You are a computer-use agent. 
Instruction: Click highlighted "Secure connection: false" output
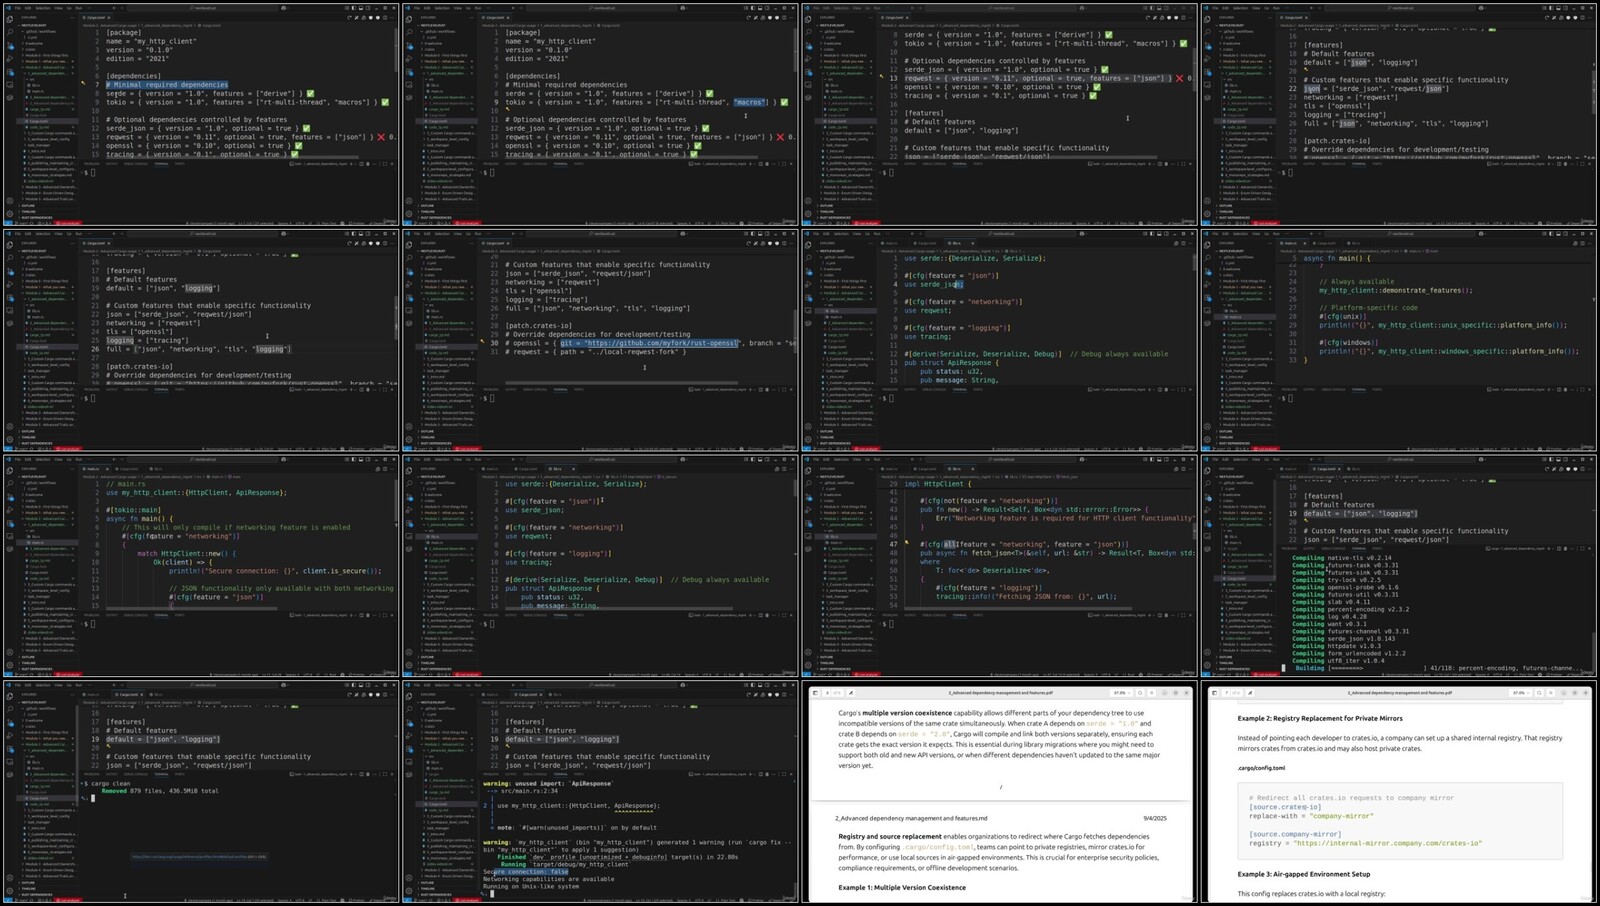[x=526, y=872]
